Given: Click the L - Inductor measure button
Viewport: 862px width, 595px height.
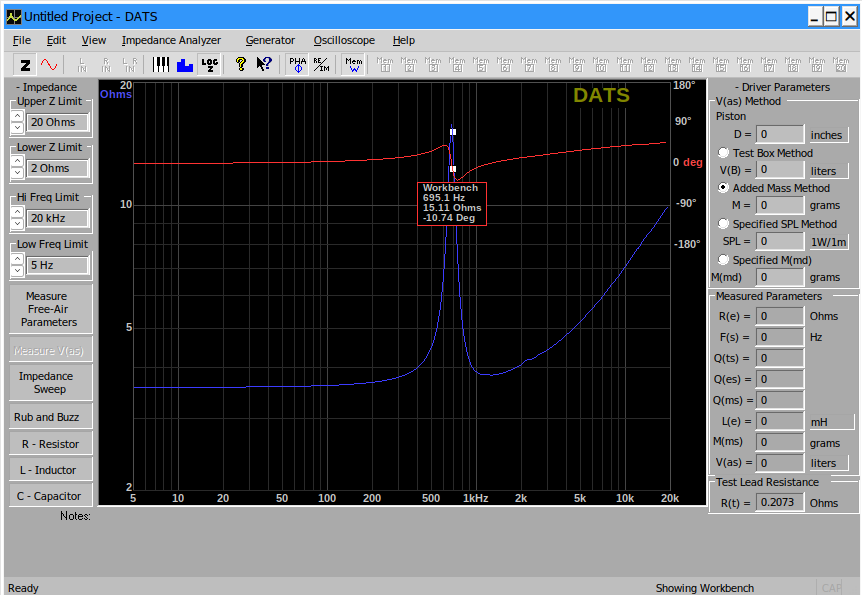Looking at the screenshot, I should click(51, 470).
